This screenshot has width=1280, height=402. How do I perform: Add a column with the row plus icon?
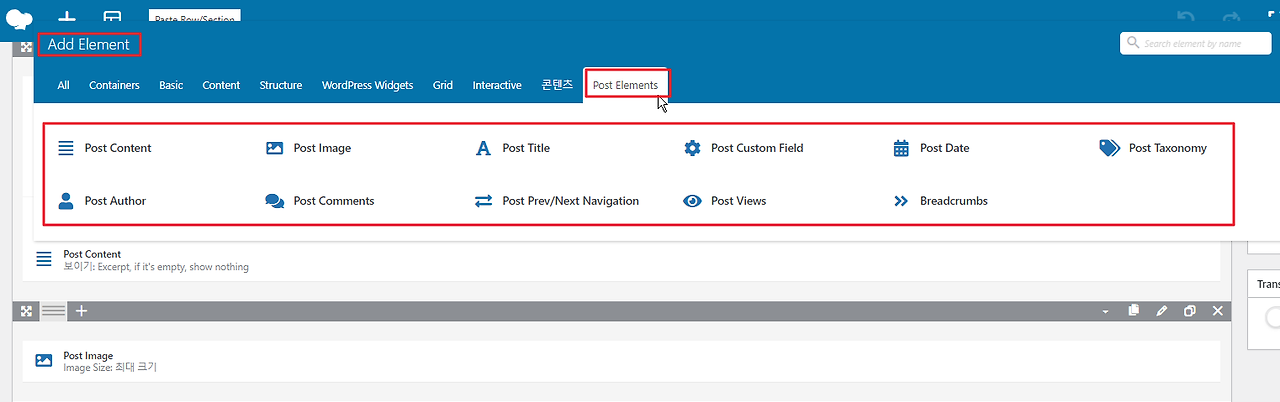[x=82, y=311]
